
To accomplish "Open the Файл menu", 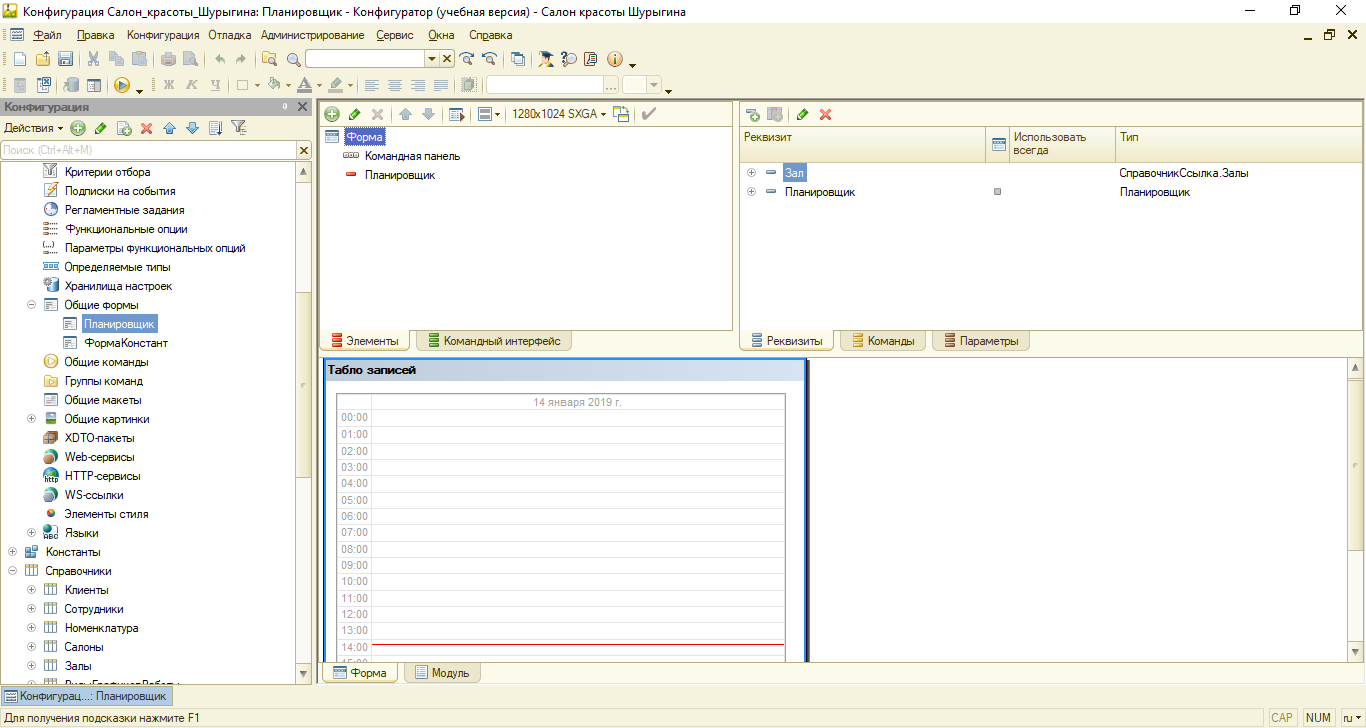I will (x=47, y=35).
